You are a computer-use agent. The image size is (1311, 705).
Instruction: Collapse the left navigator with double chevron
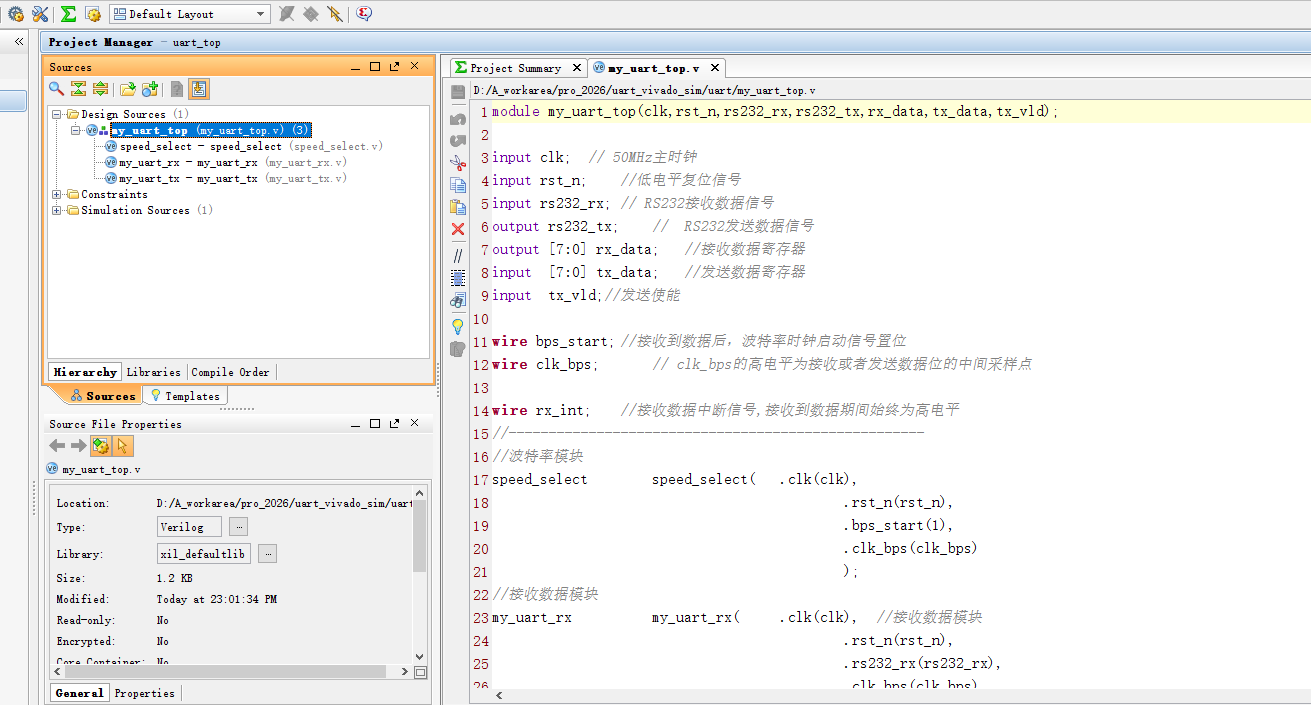[x=18, y=42]
